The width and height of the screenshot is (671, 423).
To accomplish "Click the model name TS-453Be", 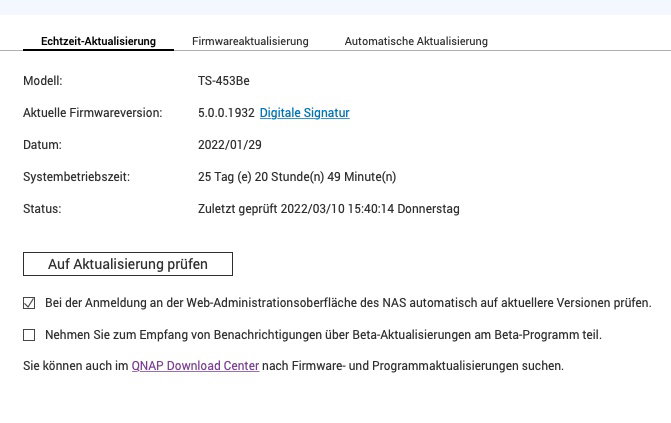I will (224, 81).
